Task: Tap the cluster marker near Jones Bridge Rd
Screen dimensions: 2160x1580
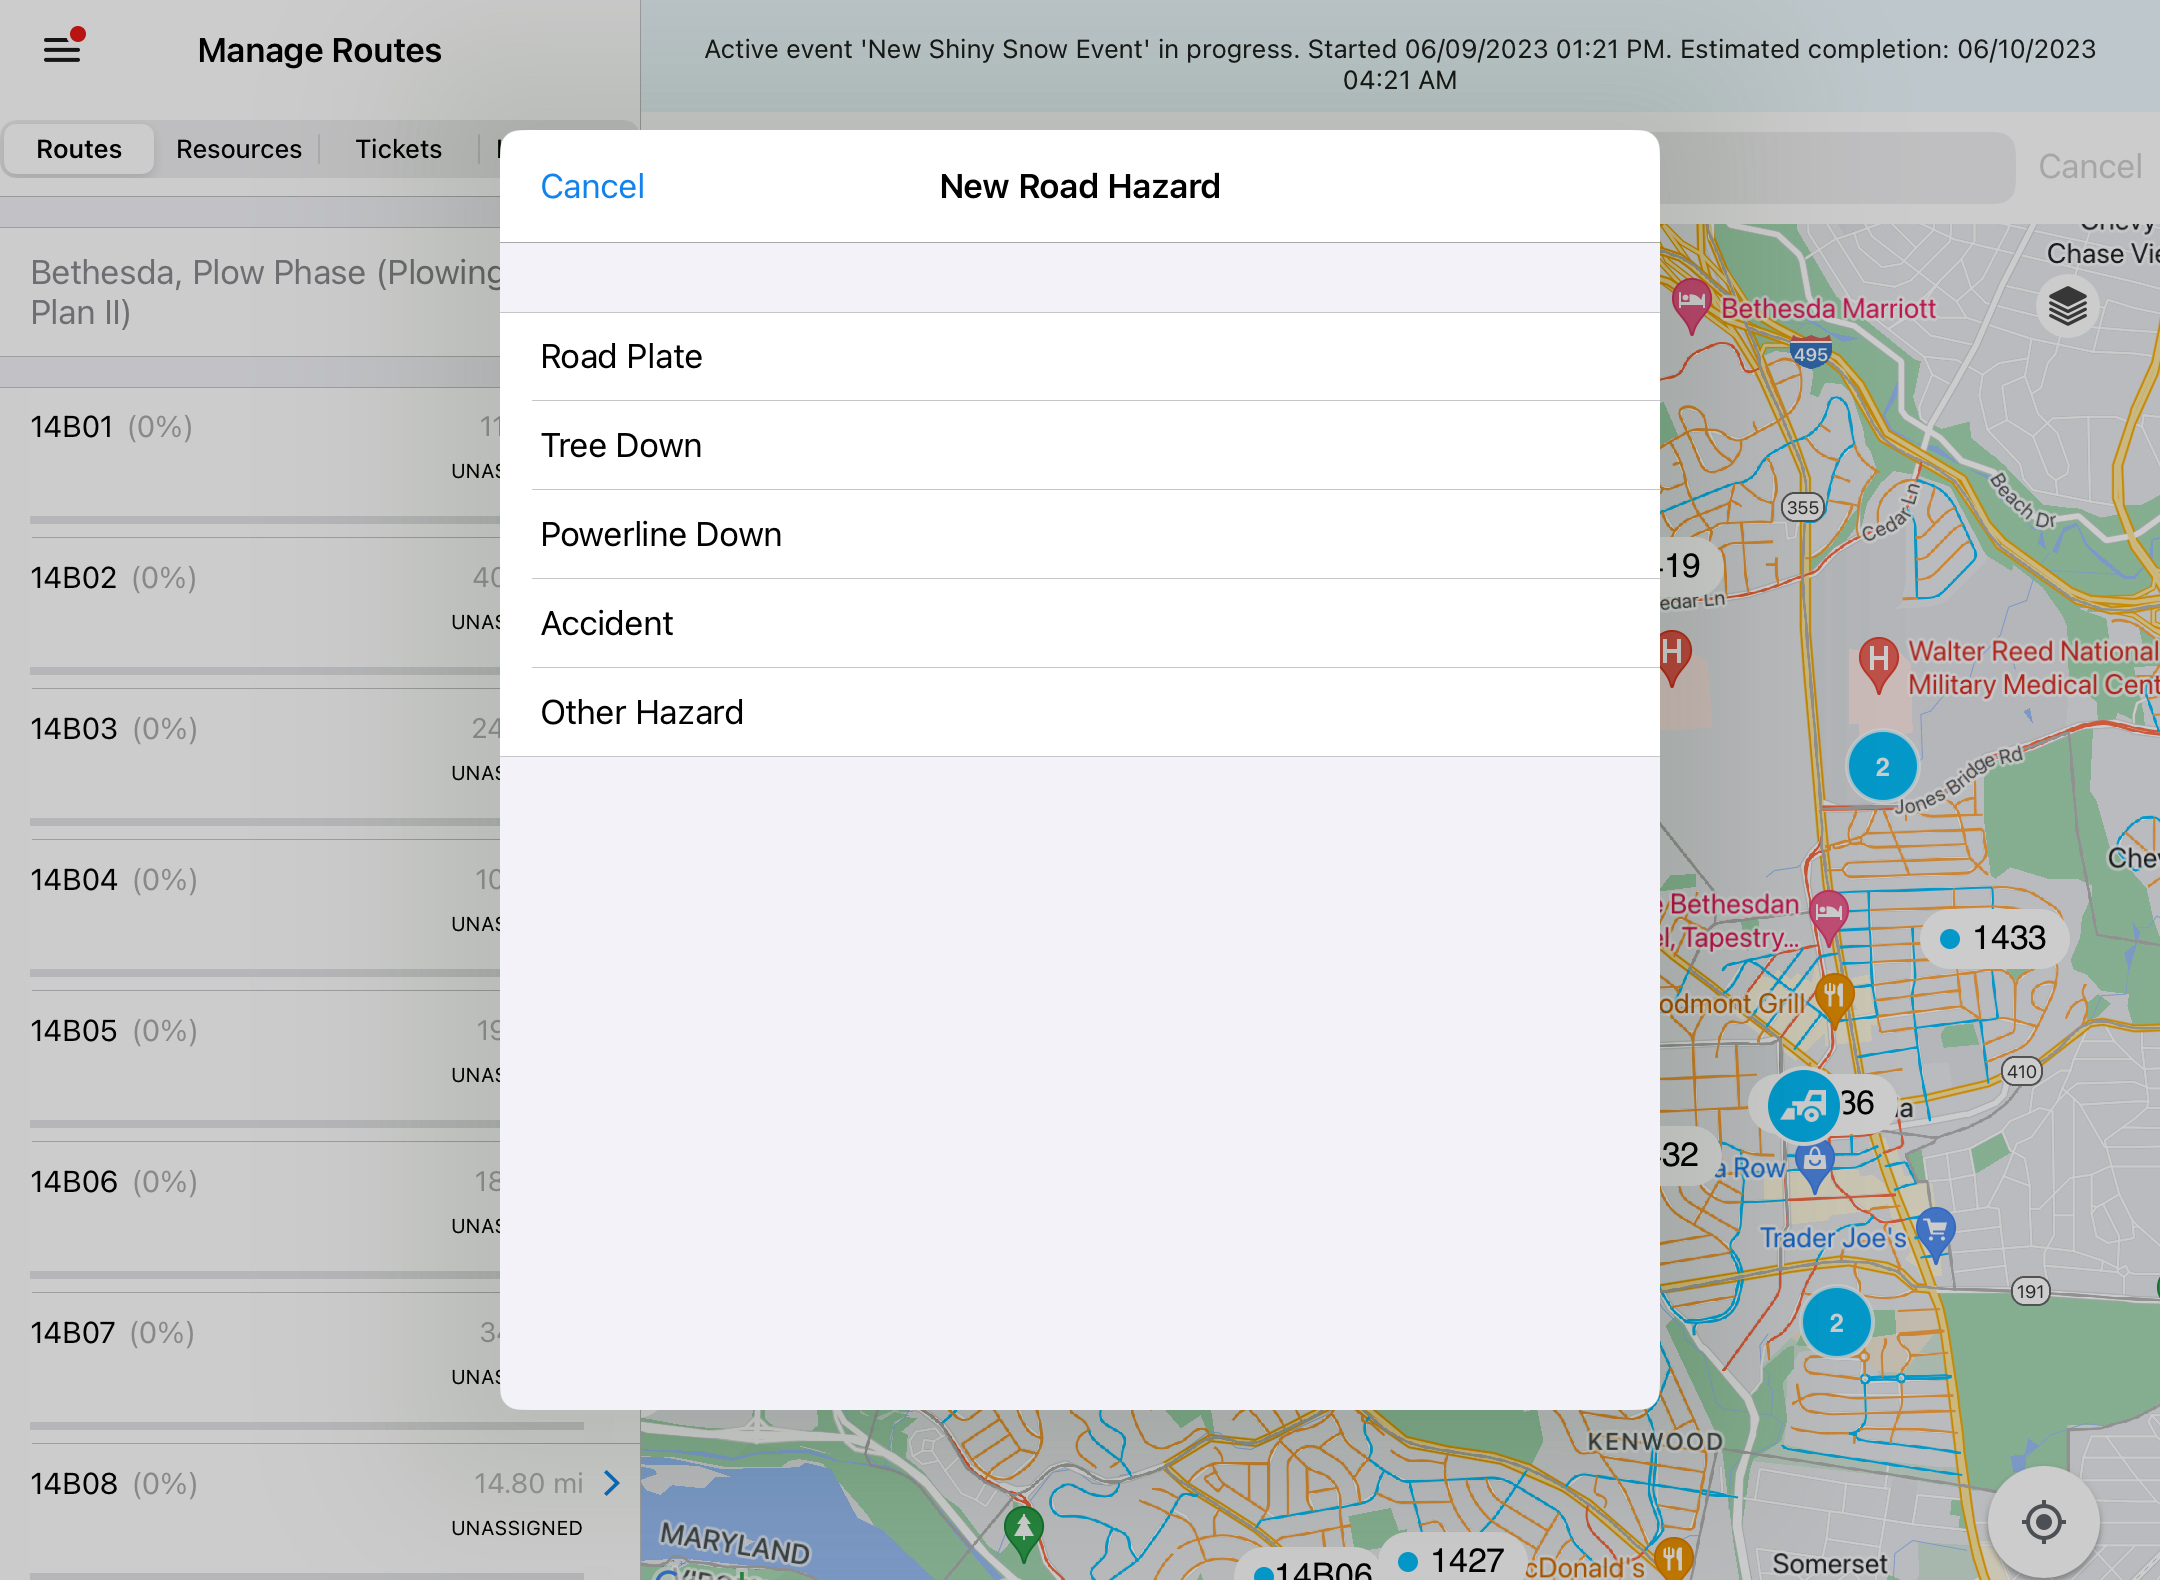Action: click(x=1882, y=767)
